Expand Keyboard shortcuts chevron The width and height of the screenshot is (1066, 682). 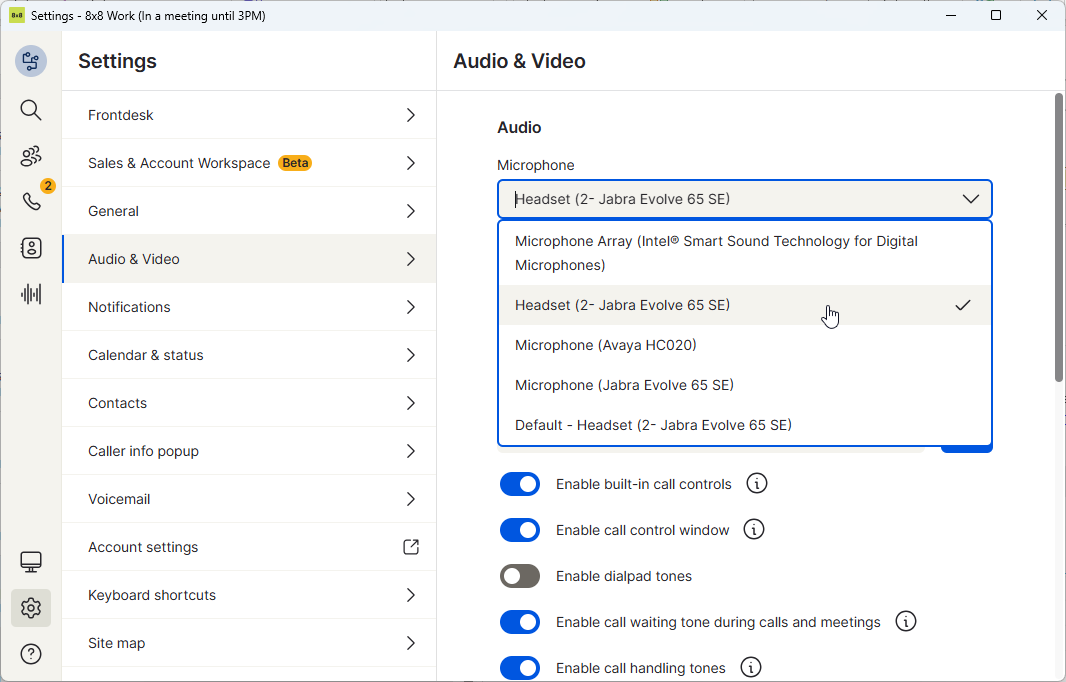click(x=411, y=595)
